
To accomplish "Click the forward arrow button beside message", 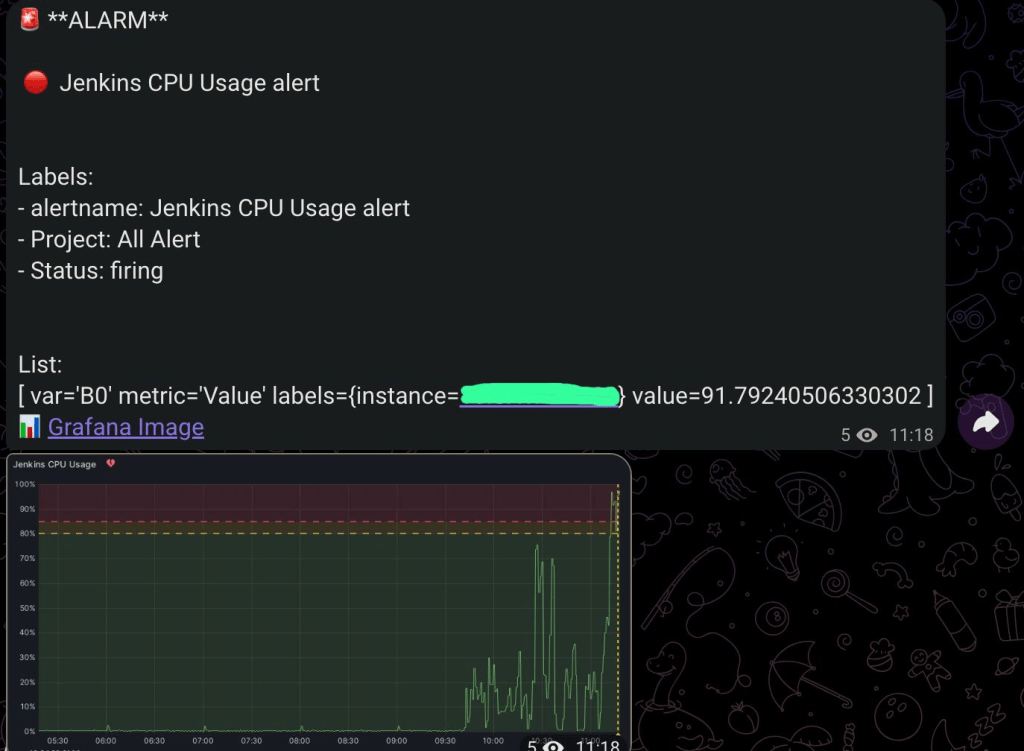I will tap(985, 423).
